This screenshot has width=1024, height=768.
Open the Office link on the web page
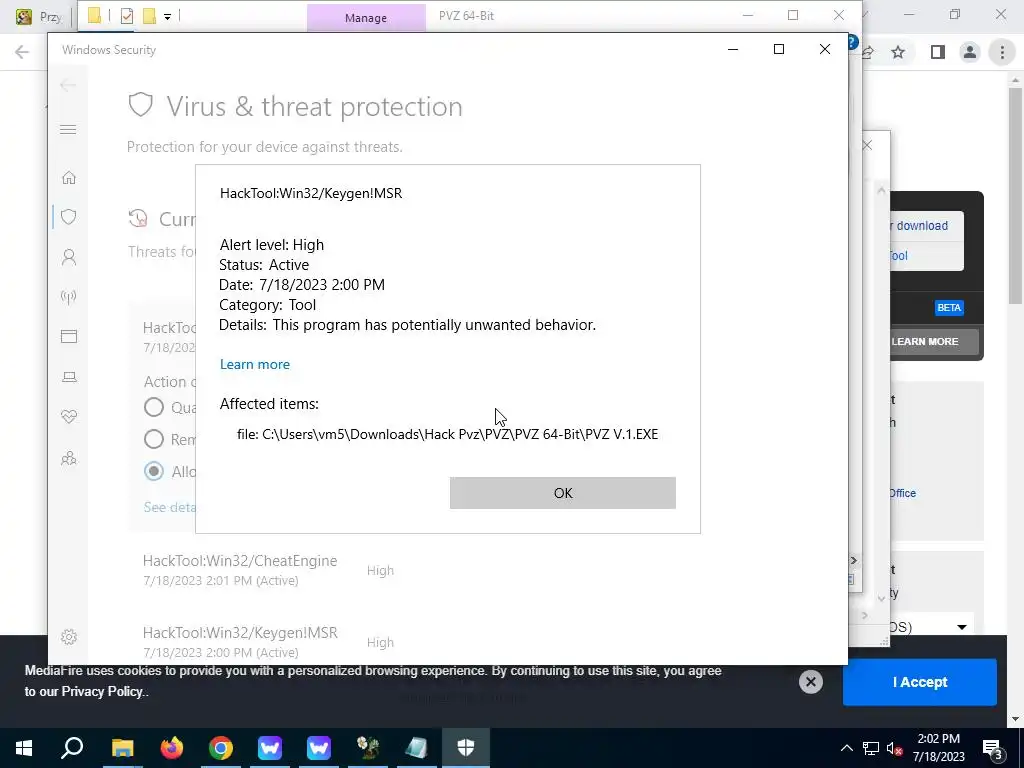click(902, 493)
